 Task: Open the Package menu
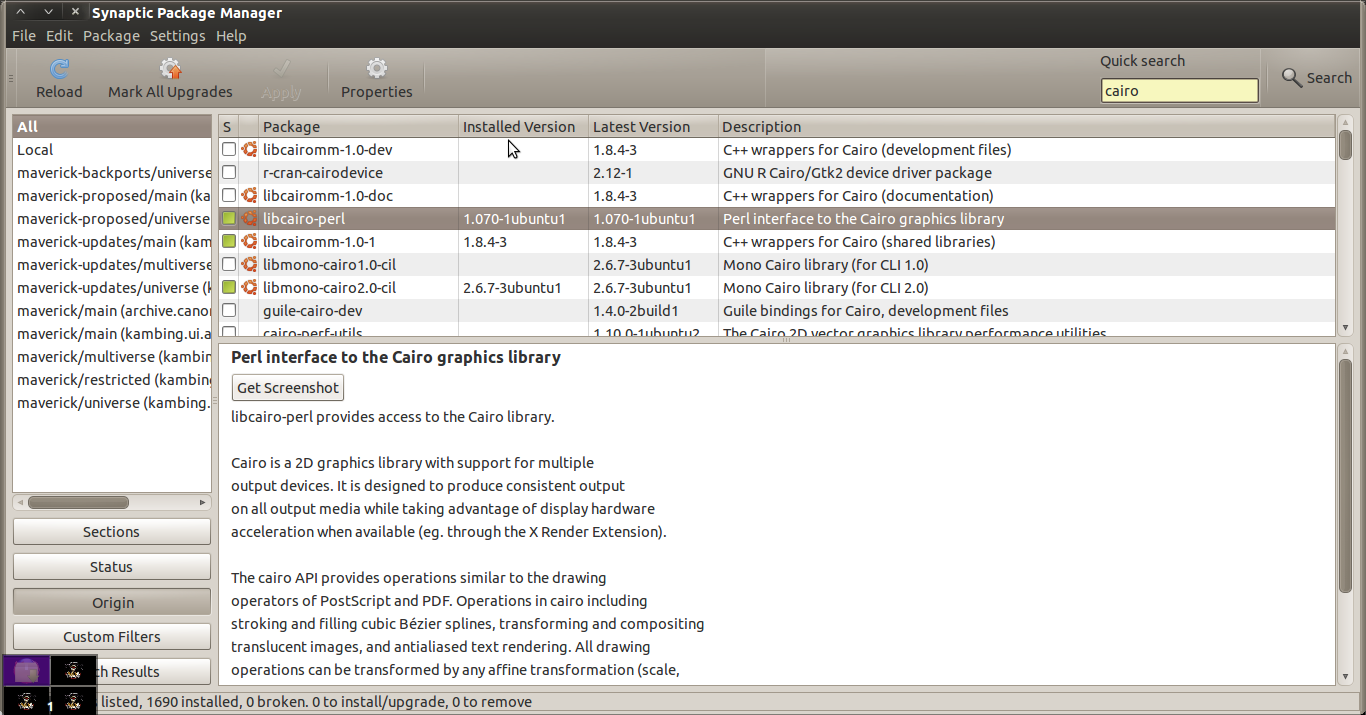coord(111,36)
